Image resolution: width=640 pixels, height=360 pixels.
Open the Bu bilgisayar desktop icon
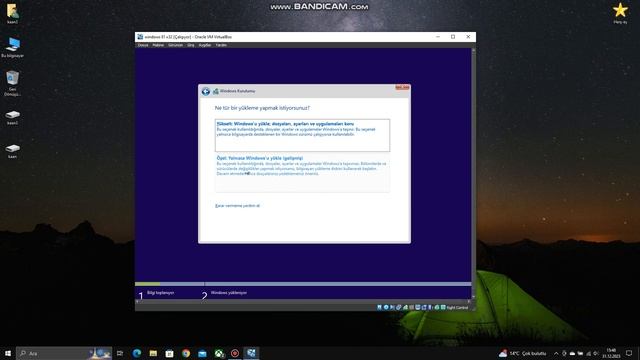click(13, 47)
